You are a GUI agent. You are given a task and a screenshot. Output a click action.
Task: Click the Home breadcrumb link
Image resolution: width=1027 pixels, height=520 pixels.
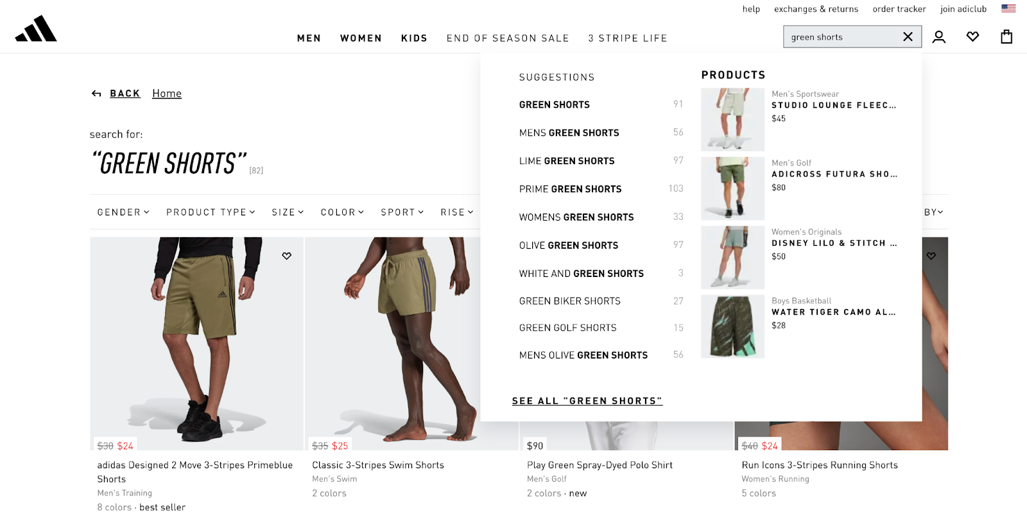(166, 93)
